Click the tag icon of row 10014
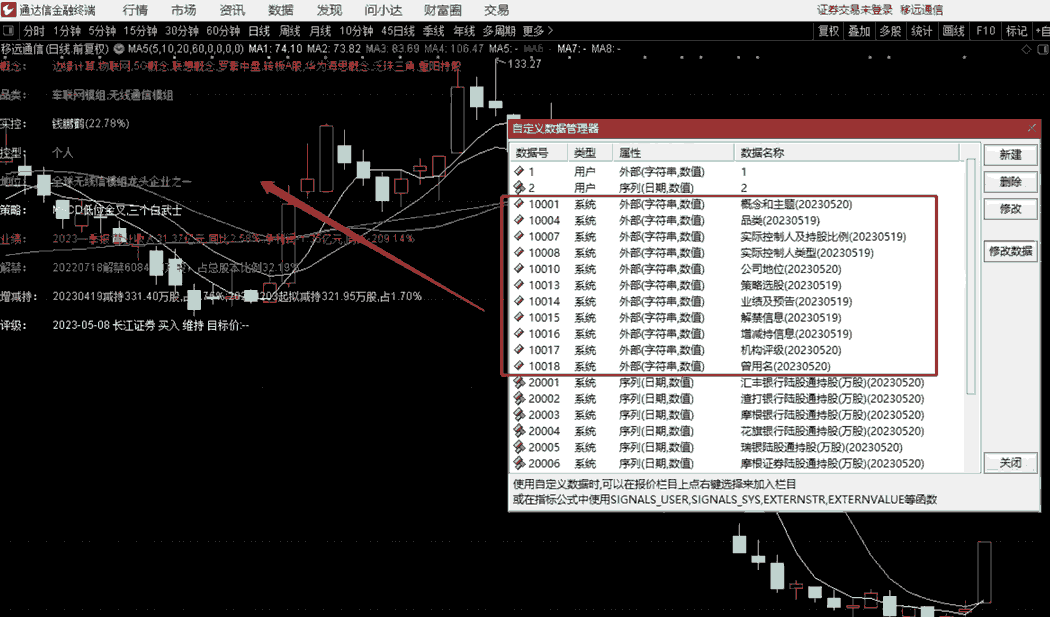 coord(519,301)
